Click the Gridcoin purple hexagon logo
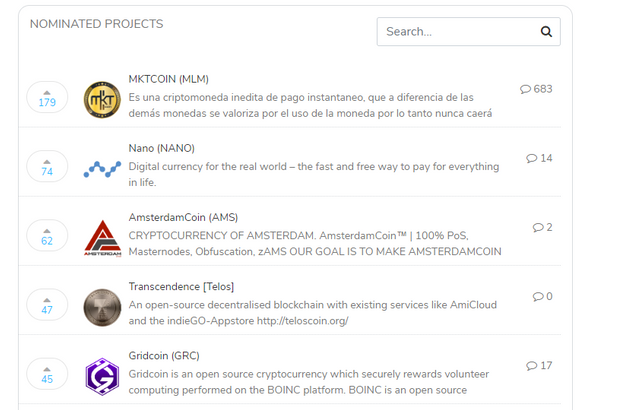The width and height of the screenshot is (640, 410). [102, 376]
